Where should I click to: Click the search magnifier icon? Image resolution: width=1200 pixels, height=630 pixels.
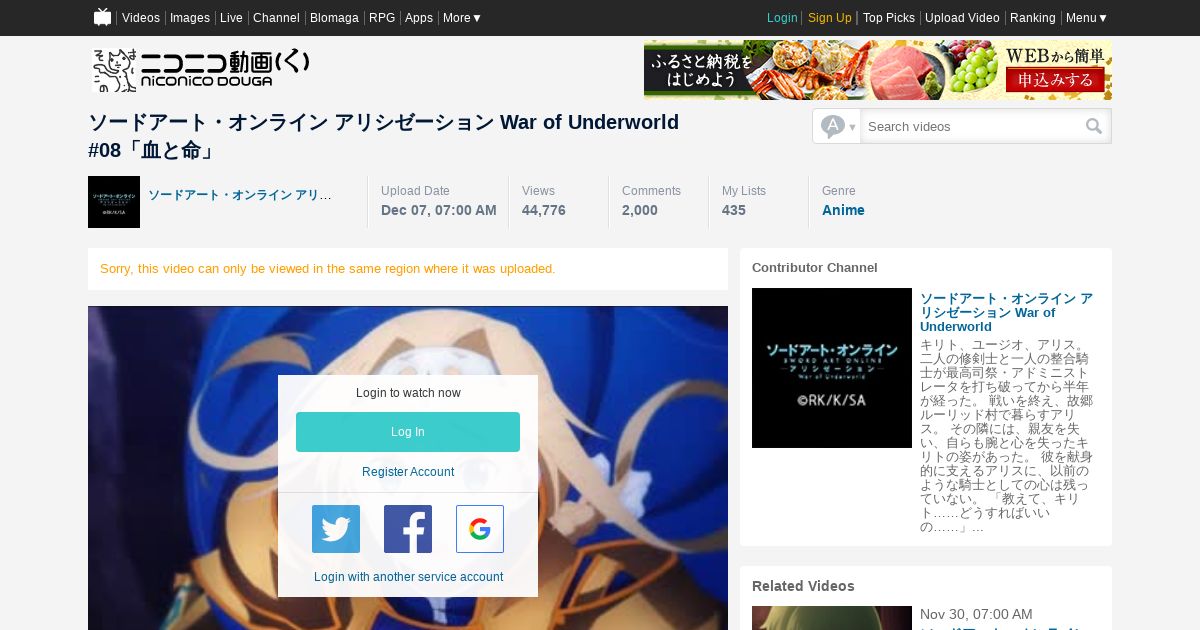point(1094,126)
